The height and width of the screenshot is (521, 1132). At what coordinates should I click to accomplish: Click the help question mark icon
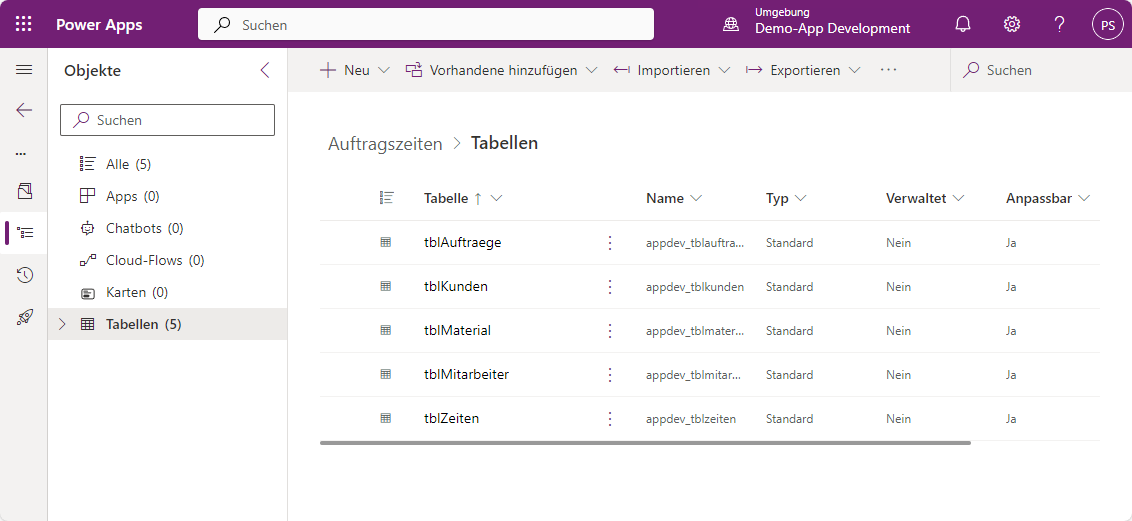(1060, 24)
